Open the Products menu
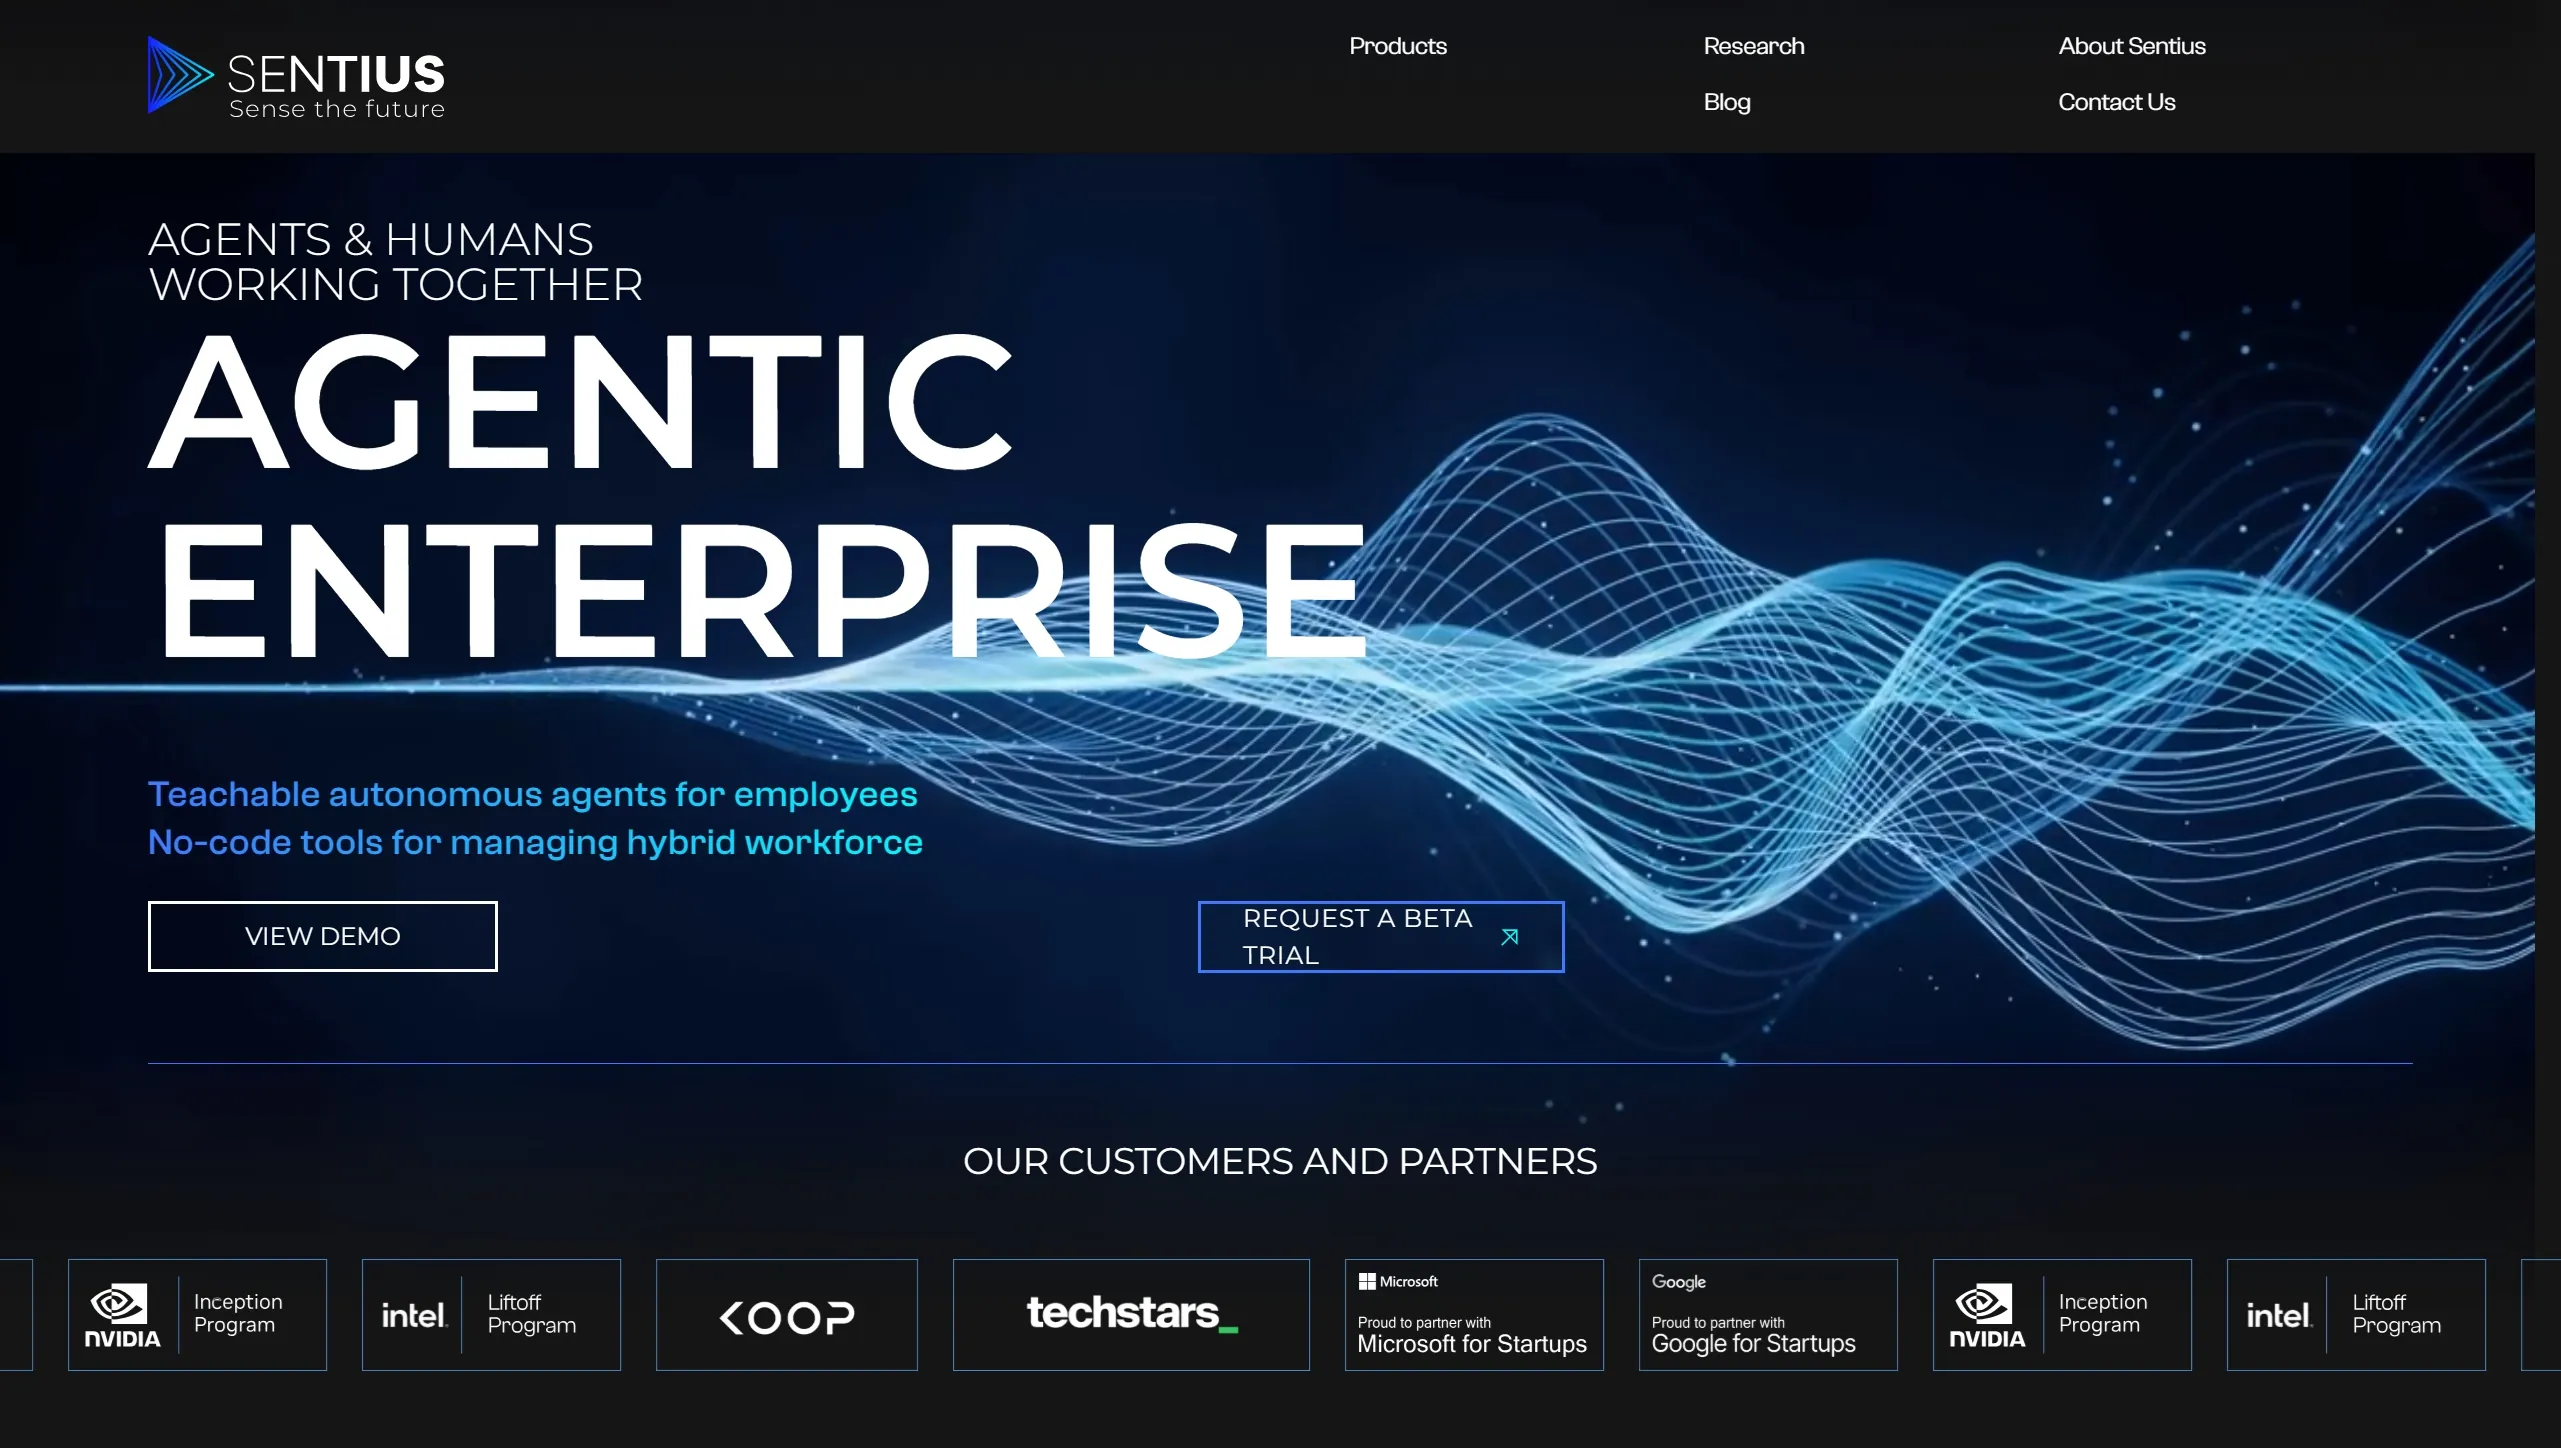Image resolution: width=2561 pixels, height=1448 pixels. pyautogui.click(x=1397, y=46)
